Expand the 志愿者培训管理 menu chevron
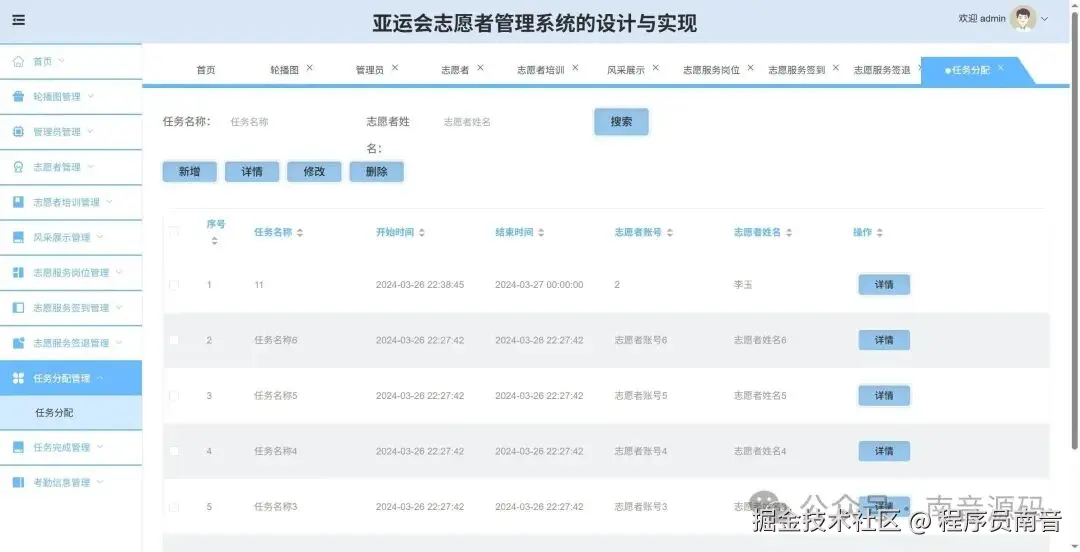The width and height of the screenshot is (1080, 552). coord(110,201)
